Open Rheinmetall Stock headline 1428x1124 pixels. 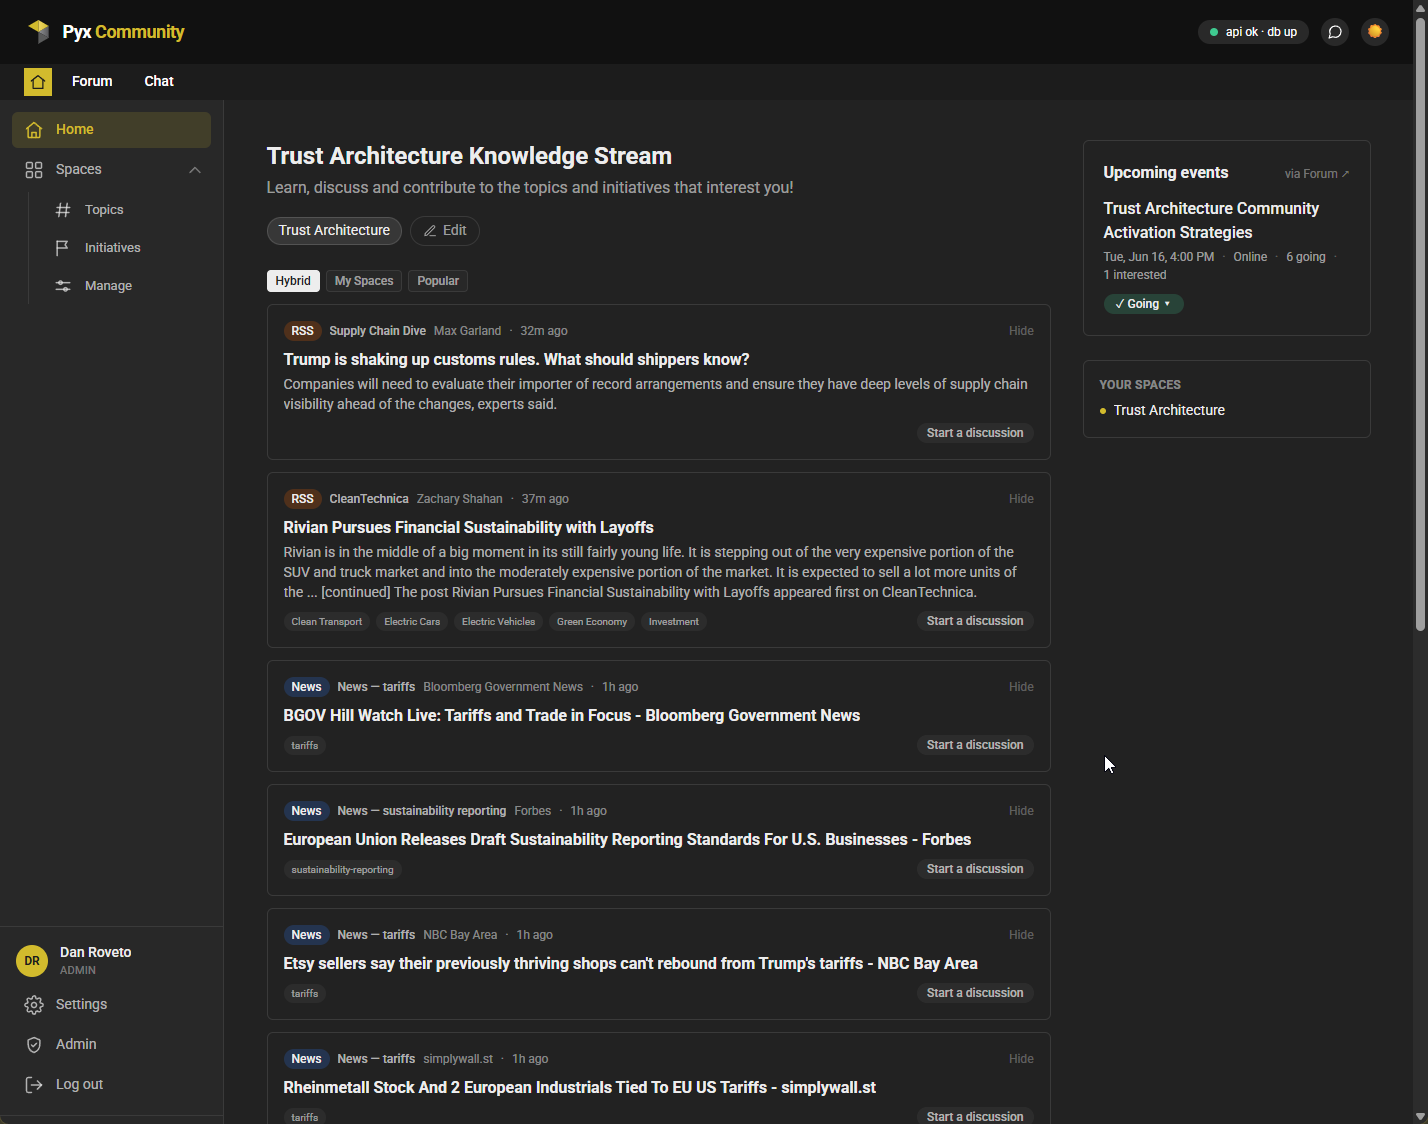point(579,1088)
